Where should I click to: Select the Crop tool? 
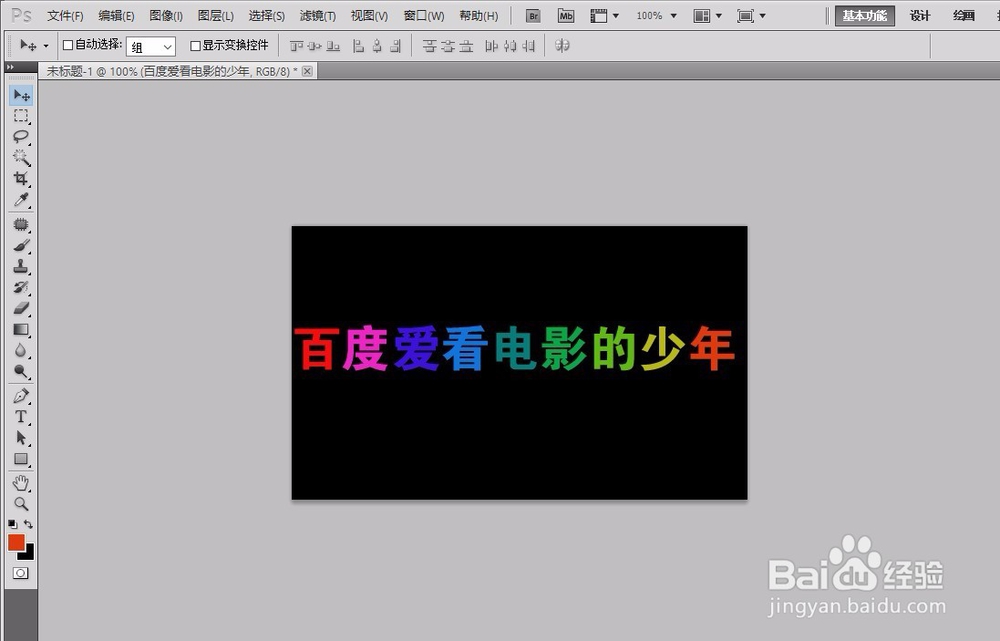[21, 179]
